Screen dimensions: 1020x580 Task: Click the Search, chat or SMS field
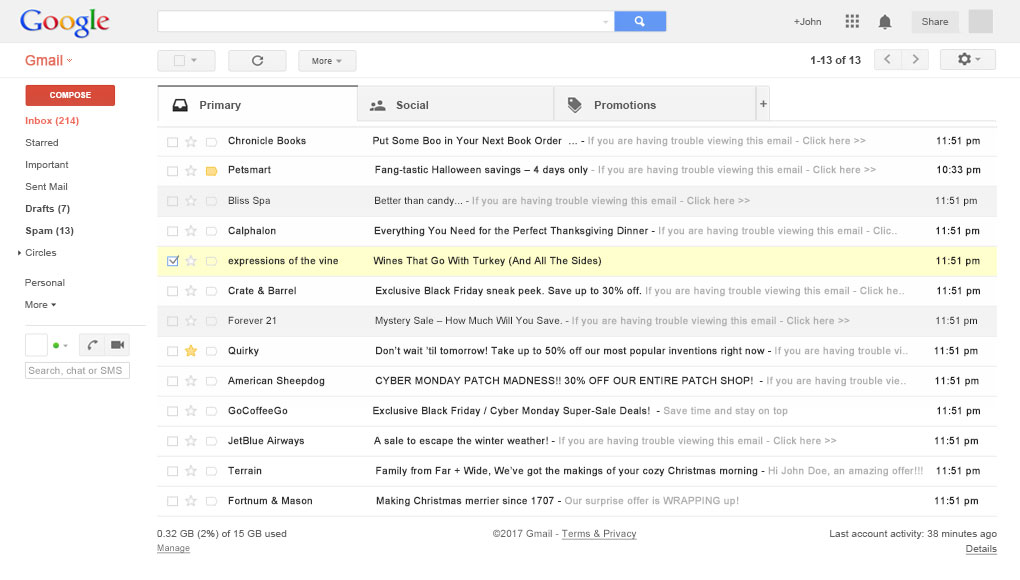pyautogui.click(x=77, y=371)
